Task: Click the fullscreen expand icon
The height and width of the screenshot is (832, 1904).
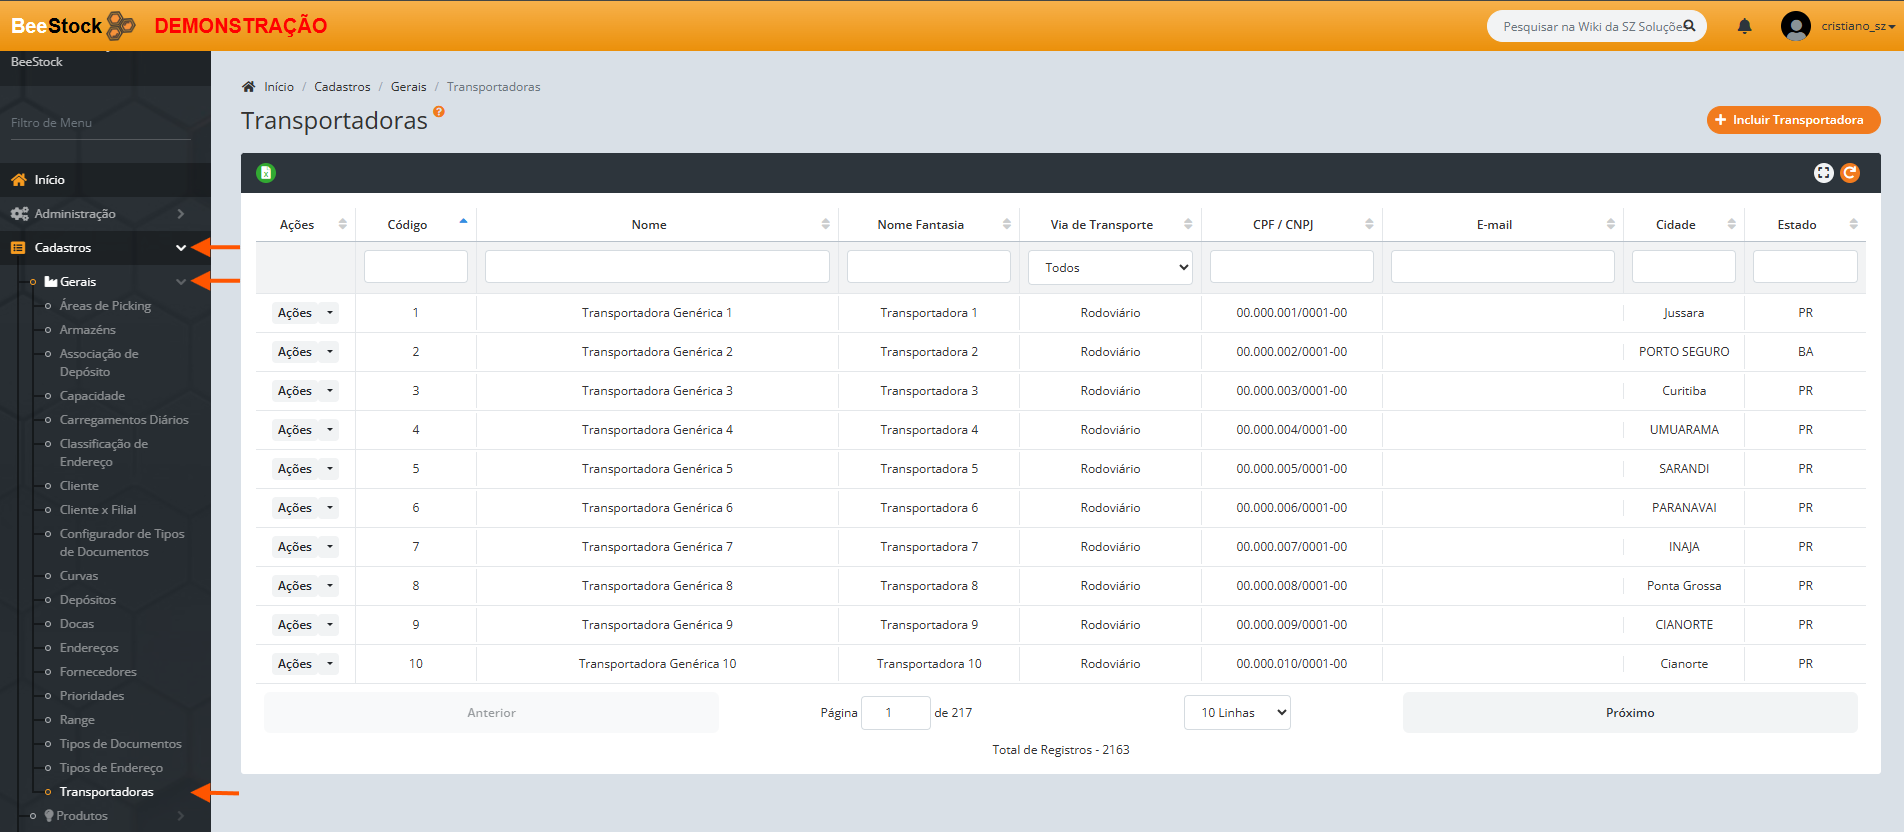Action: pyautogui.click(x=1823, y=173)
